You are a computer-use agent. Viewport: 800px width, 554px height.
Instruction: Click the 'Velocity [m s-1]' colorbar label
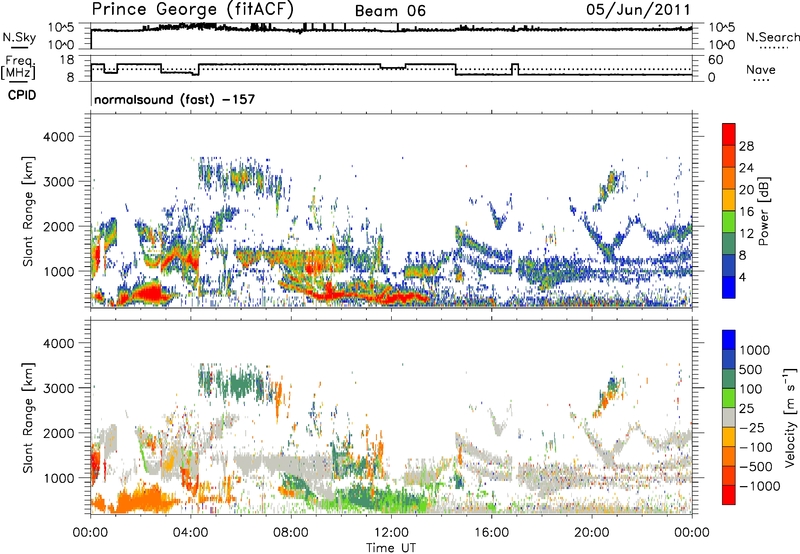coord(790,417)
